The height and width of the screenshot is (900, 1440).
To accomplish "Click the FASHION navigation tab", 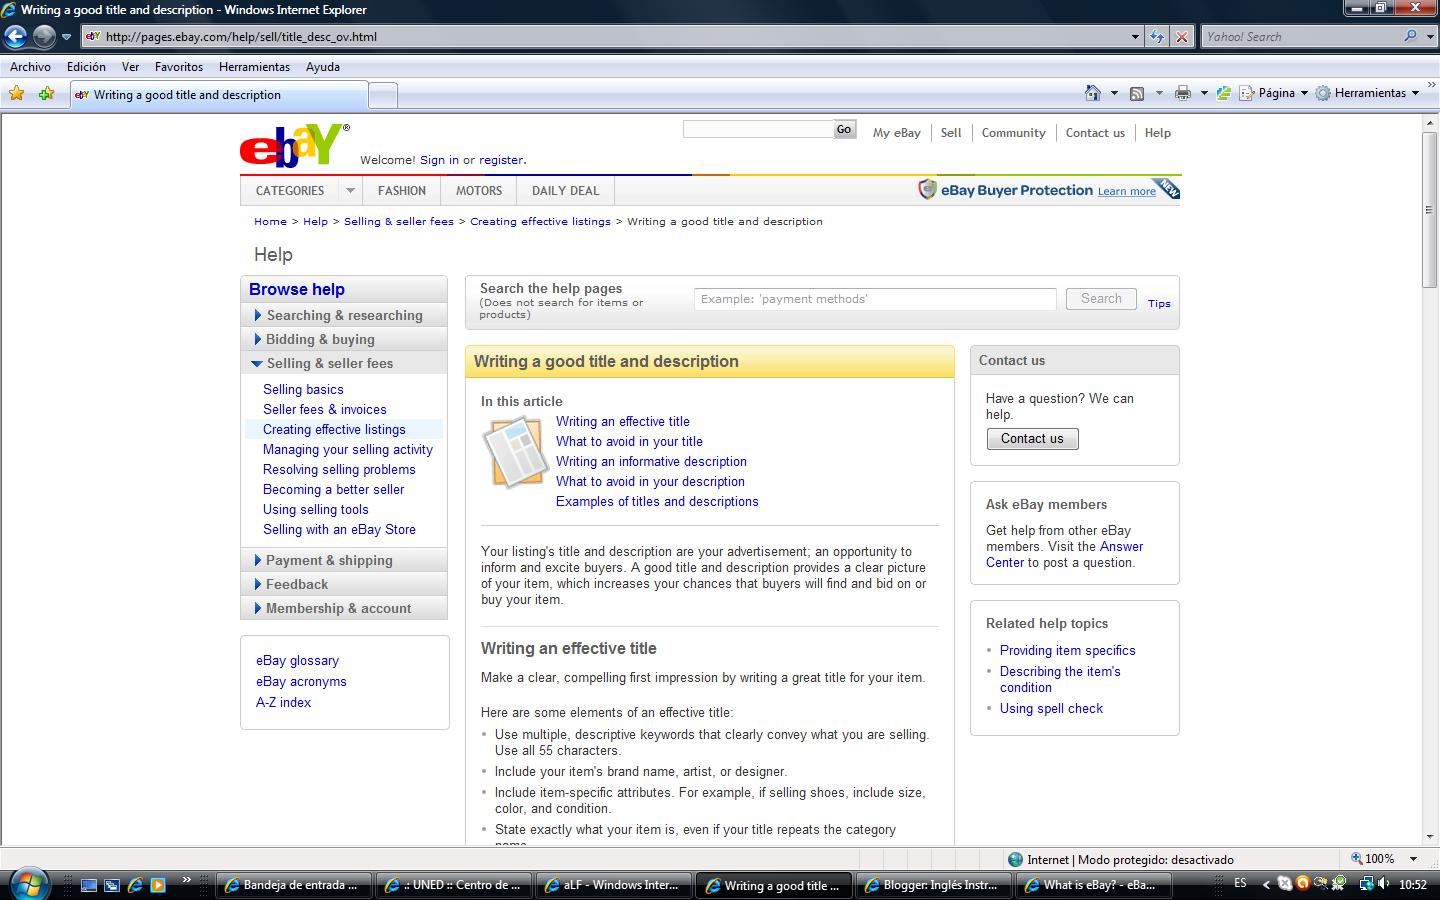I will (x=402, y=190).
